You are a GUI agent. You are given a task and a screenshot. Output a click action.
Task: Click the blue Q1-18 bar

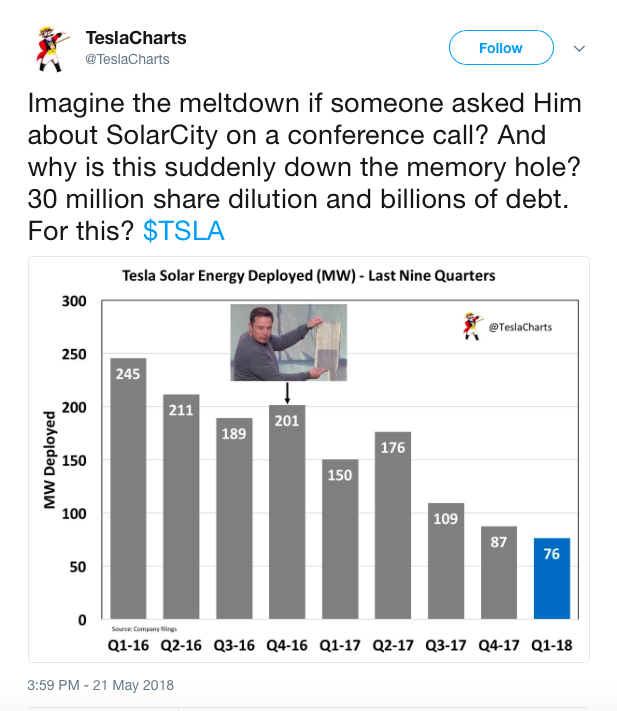[x=551, y=578]
